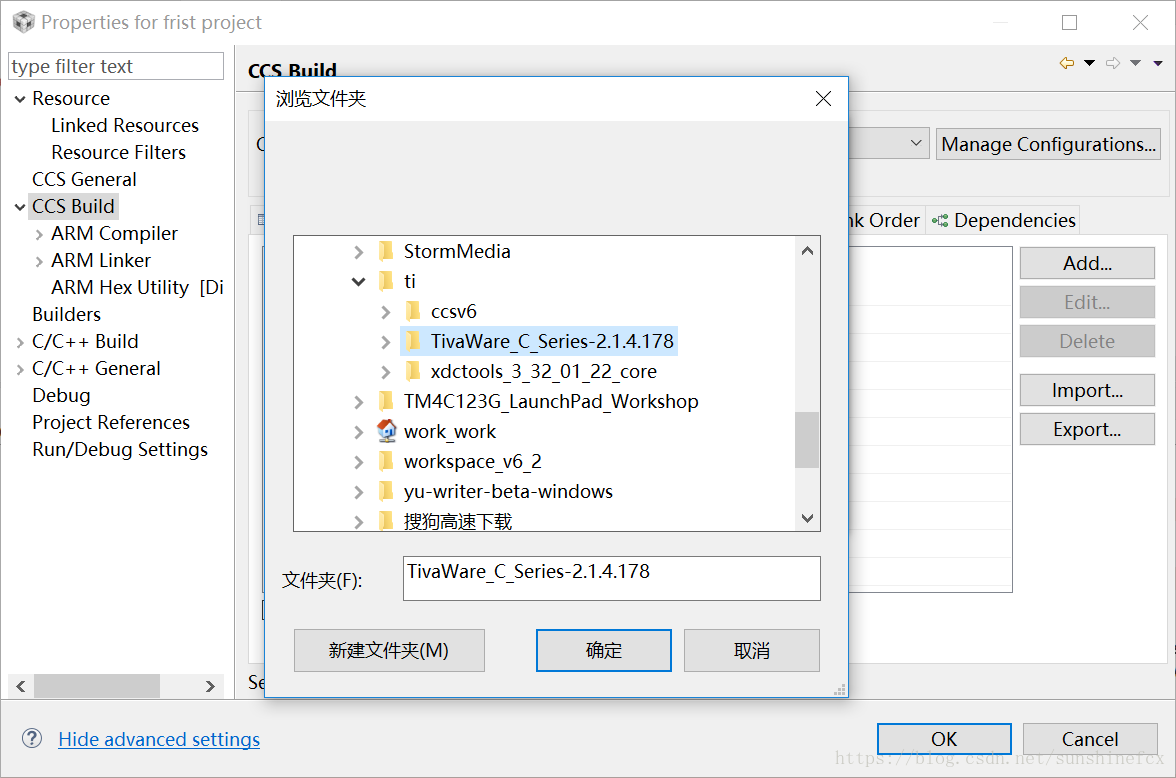Click the TivaWare_C_Series folder icon
1176x778 pixels.
pos(413,341)
